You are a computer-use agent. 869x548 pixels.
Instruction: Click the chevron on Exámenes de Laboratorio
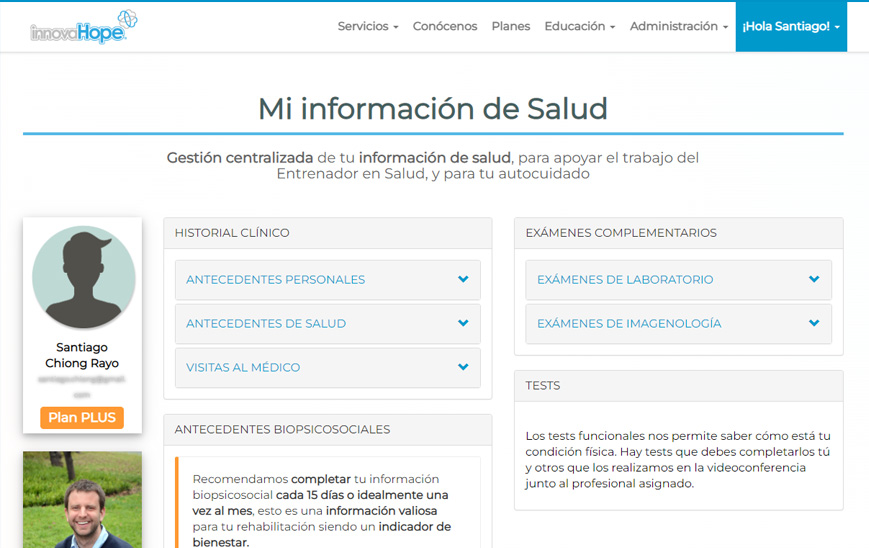814,280
